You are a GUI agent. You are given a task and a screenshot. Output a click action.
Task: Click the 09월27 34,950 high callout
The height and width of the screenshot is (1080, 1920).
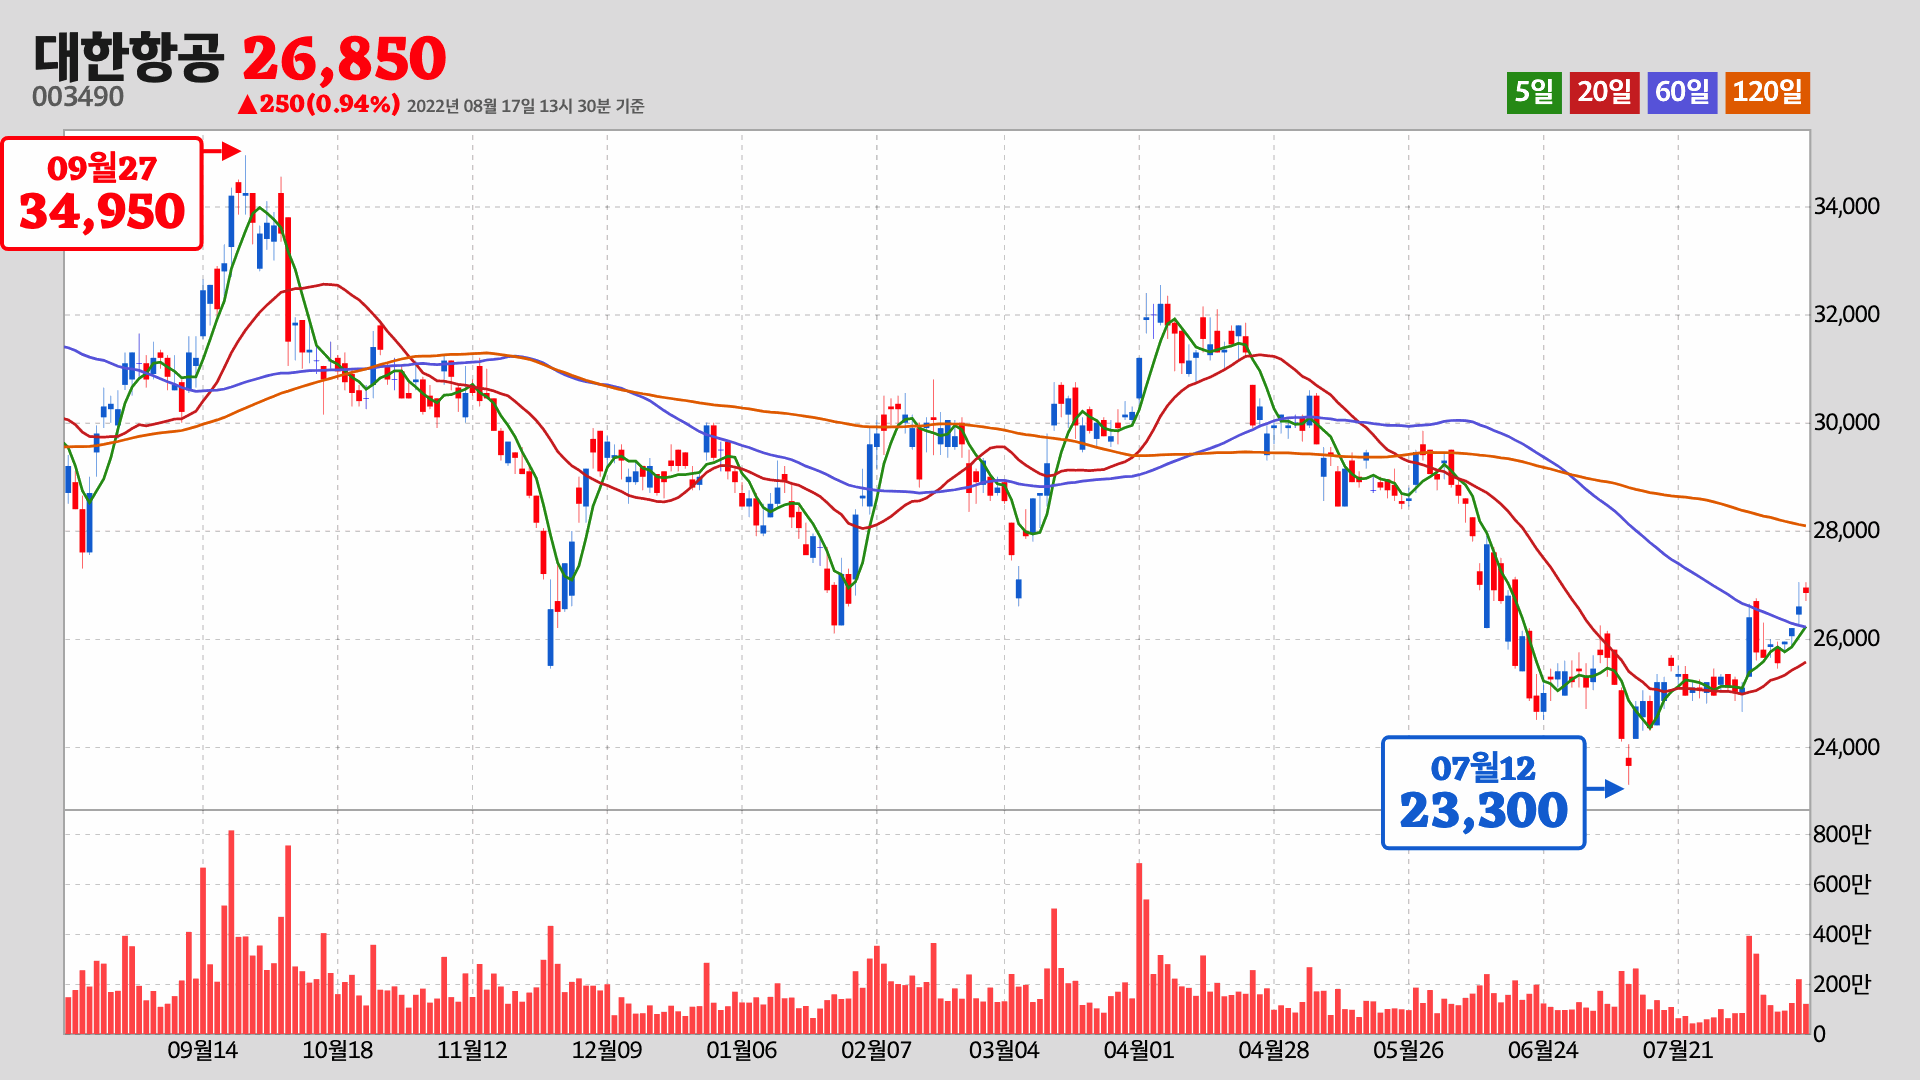point(102,193)
